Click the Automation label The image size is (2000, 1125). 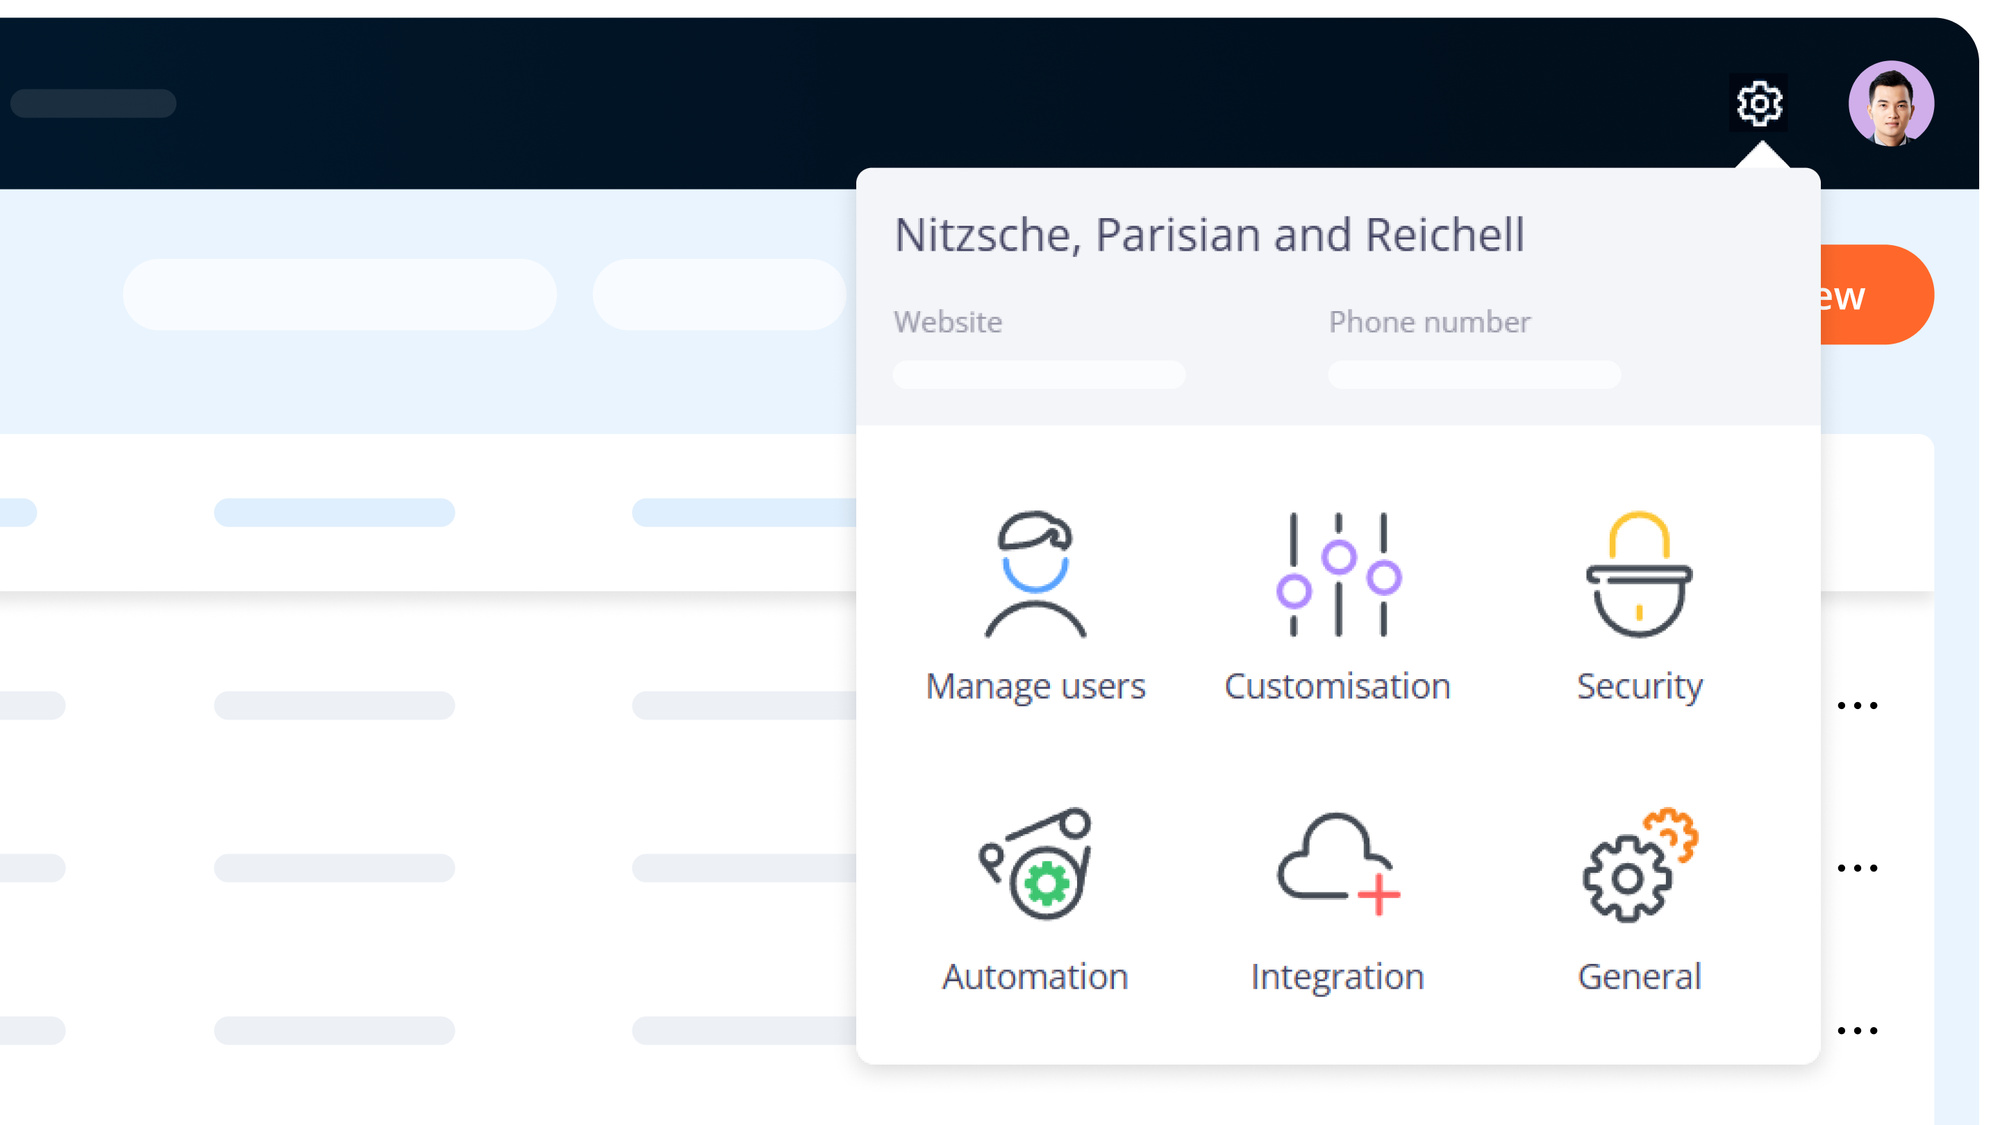point(1035,976)
